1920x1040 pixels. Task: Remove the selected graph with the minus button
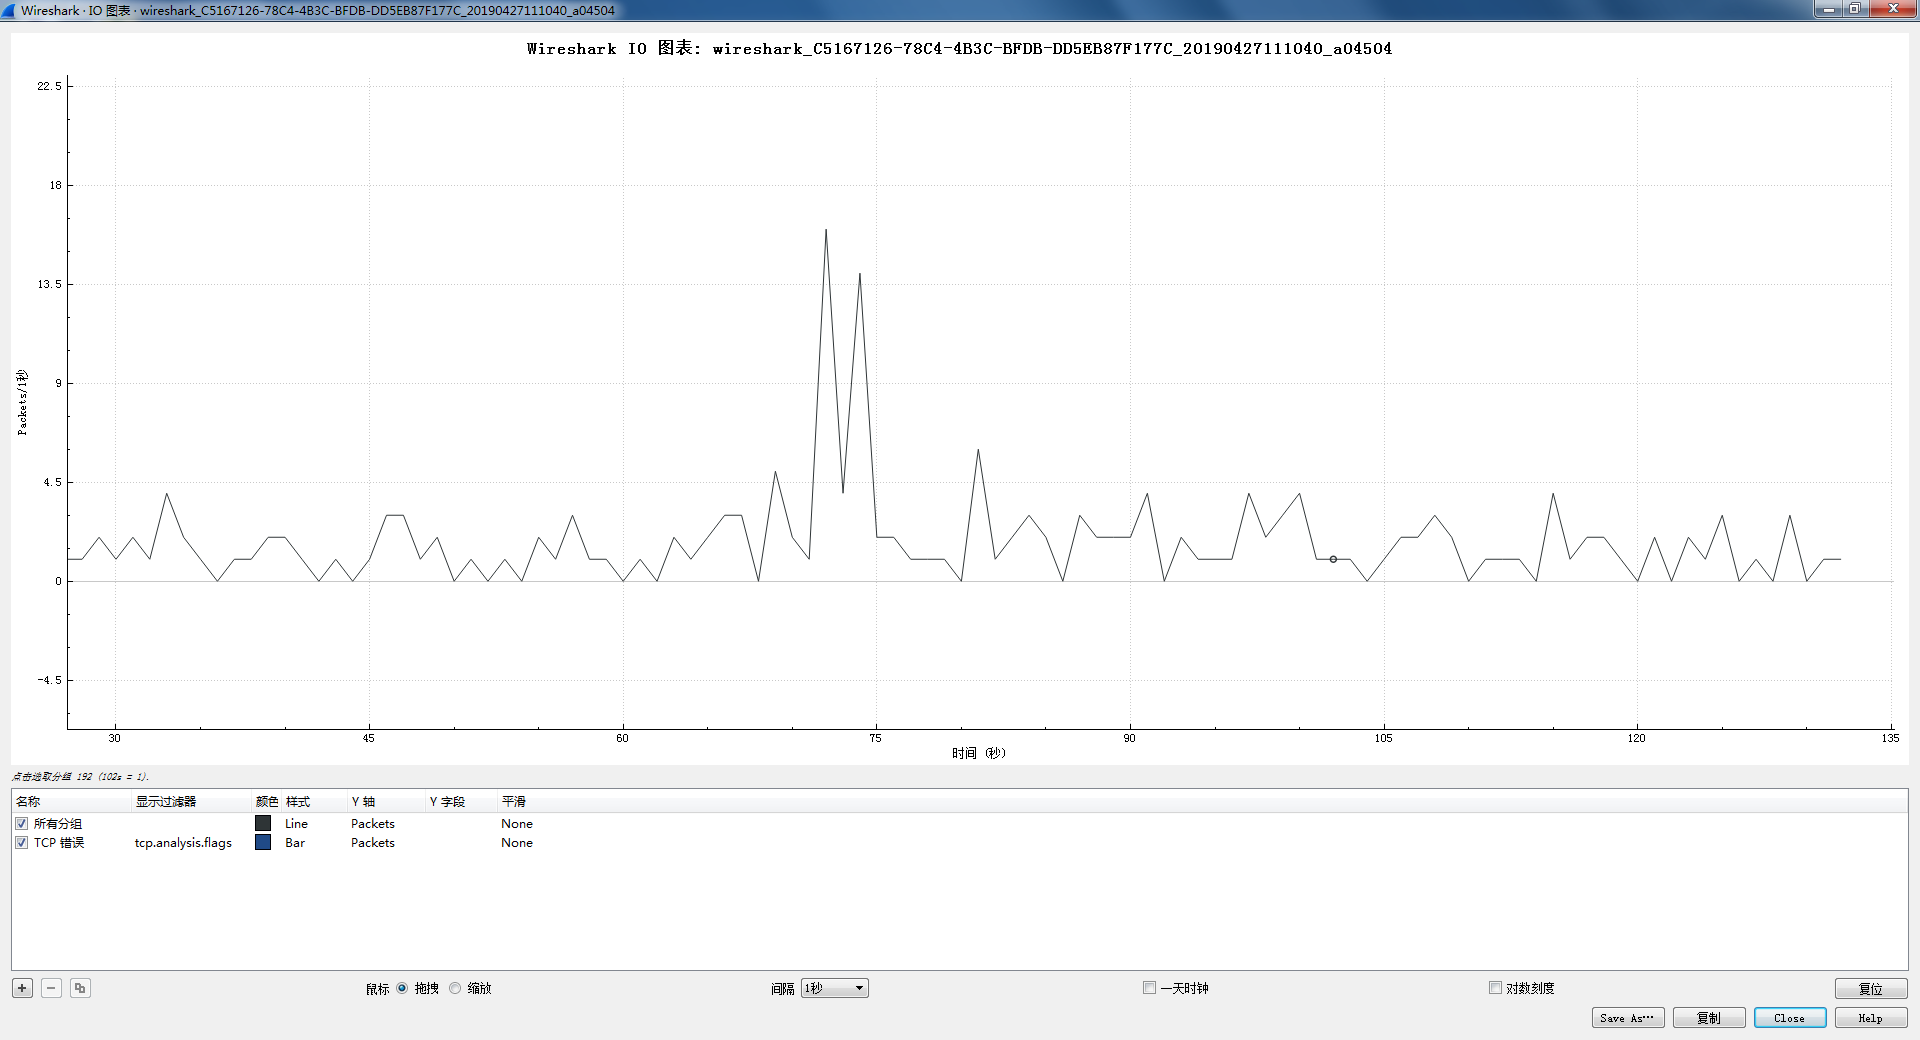(51, 988)
